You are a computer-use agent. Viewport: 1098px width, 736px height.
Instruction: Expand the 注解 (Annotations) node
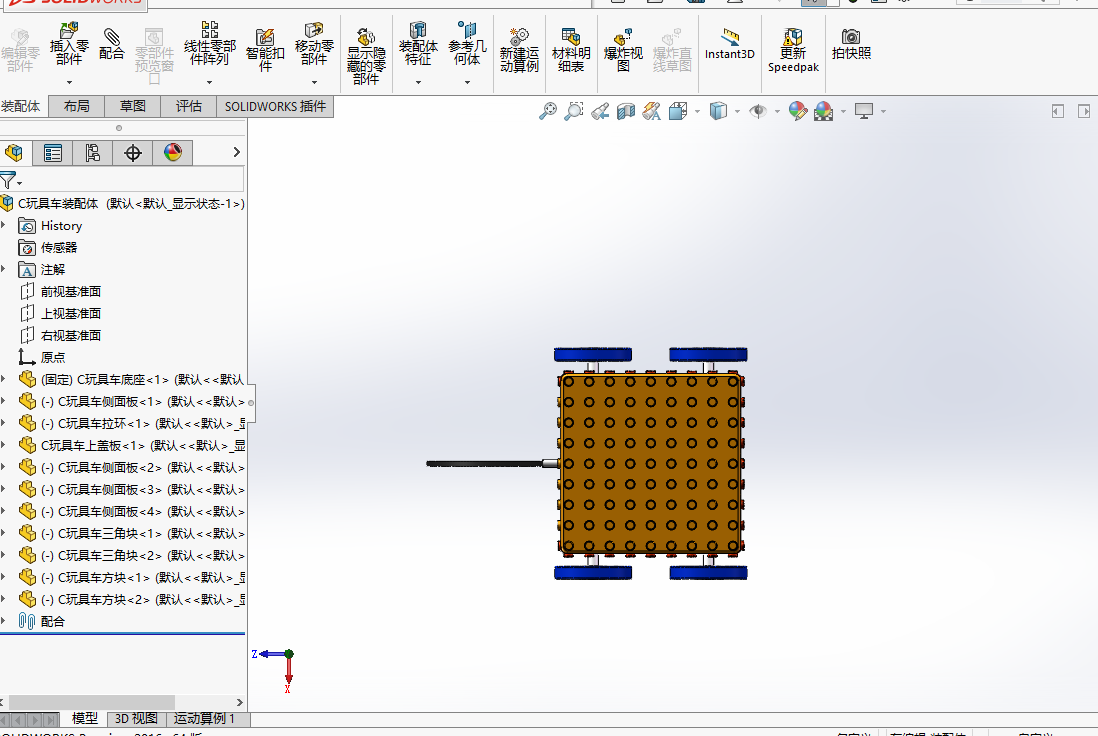pyautogui.click(x=4, y=270)
